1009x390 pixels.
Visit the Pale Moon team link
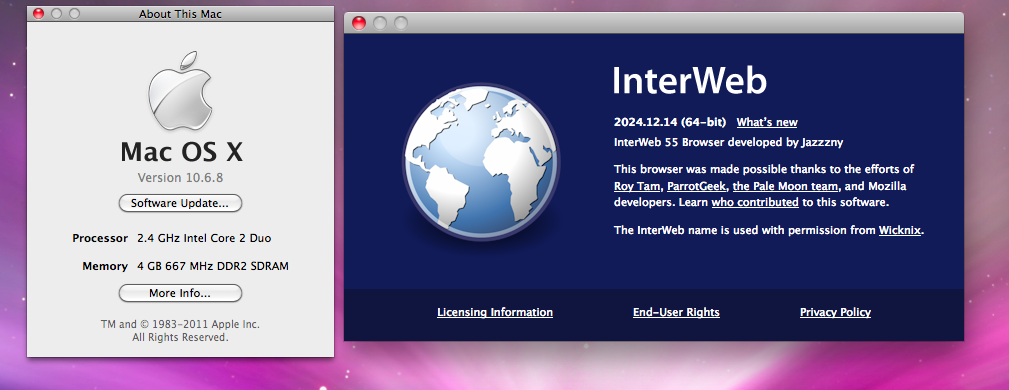click(786, 186)
